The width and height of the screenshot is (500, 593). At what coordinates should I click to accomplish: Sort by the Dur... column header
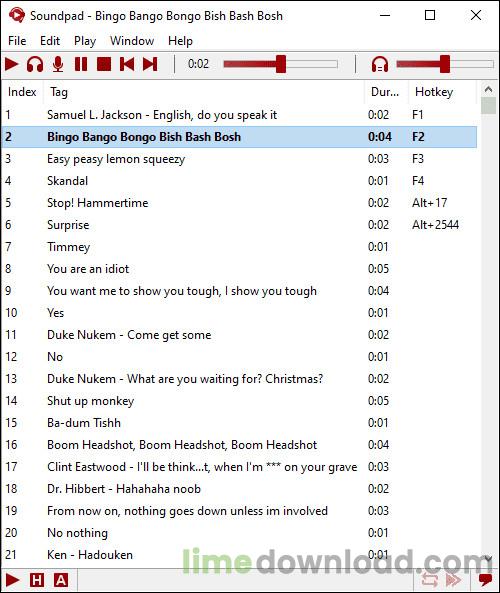point(386,92)
